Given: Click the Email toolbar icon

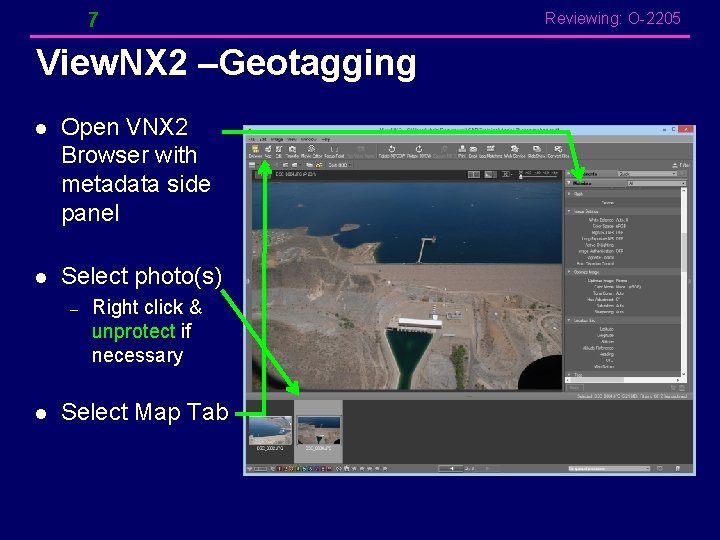Looking at the screenshot, I should [473, 152].
